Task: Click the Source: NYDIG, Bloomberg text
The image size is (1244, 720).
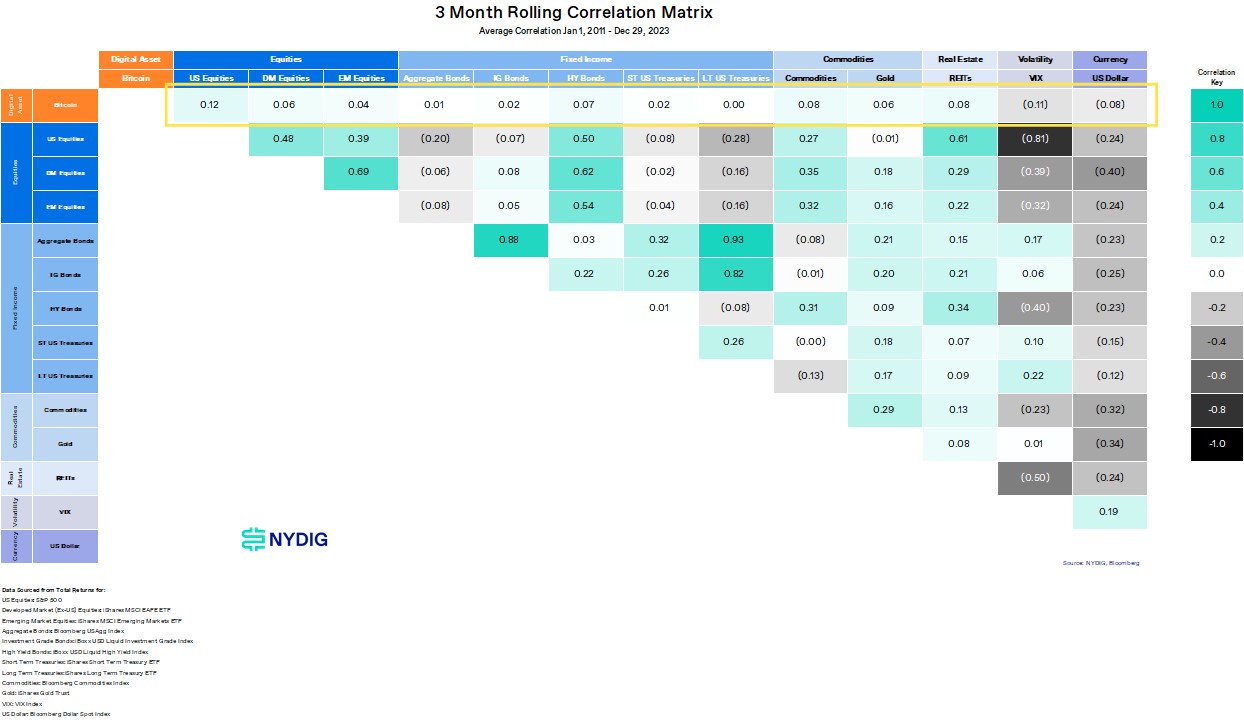Action: pyautogui.click(x=1101, y=563)
